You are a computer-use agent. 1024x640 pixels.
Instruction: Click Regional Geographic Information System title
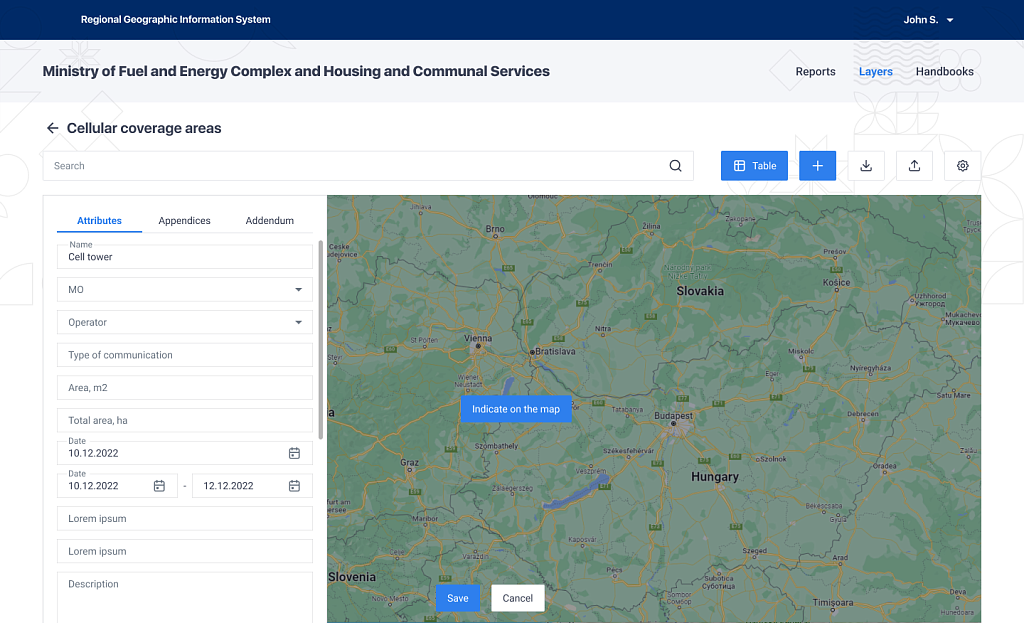click(176, 20)
